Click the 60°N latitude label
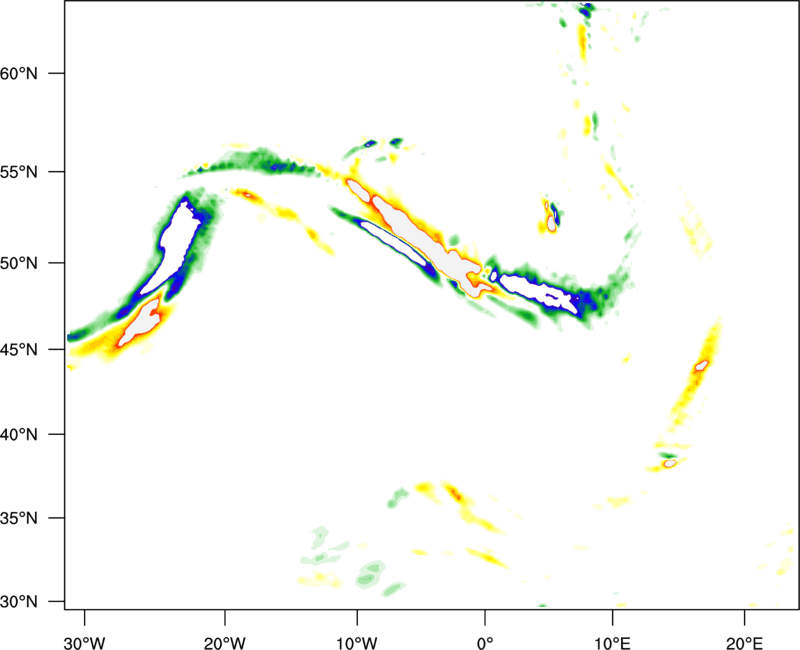This screenshot has width=800, height=650. click(x=19, y=73)
